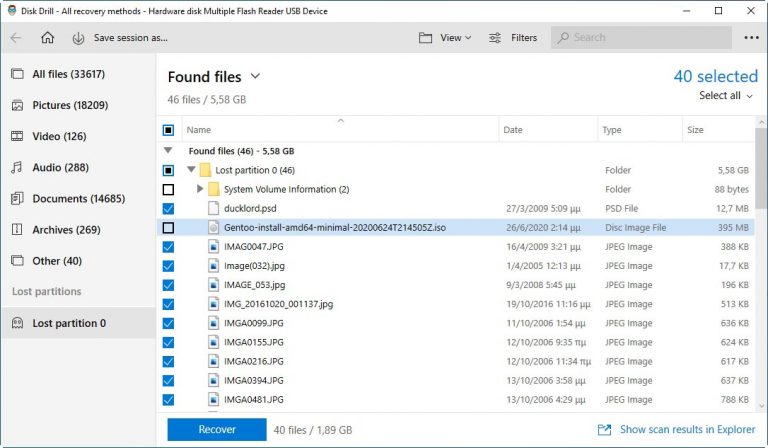The width and height of the screenshot is (768, 448).
Task: Uncheck the Image(032).jpg checkbox
Action: [x=168, y=265]
